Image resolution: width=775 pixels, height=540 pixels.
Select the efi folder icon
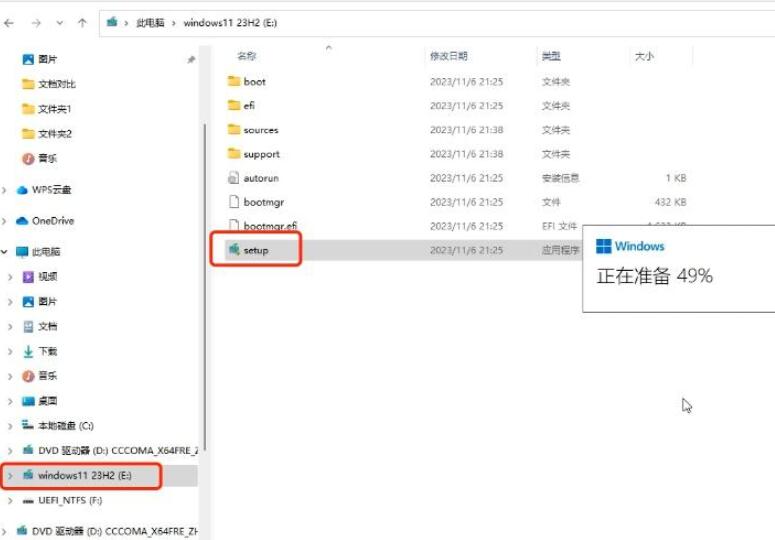234,105
